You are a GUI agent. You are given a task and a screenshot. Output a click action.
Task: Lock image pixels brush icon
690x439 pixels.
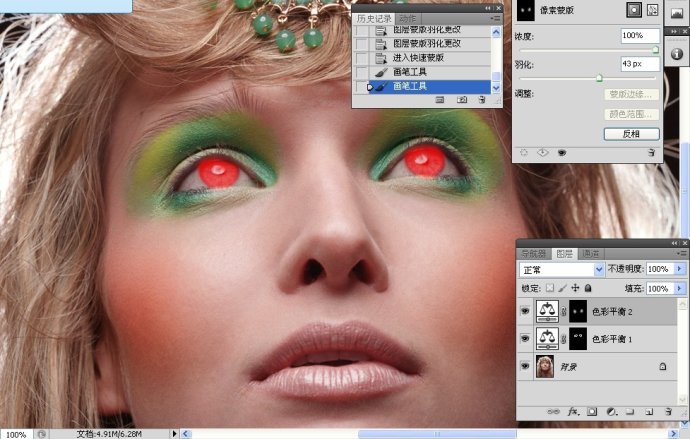tap(562, 288)
